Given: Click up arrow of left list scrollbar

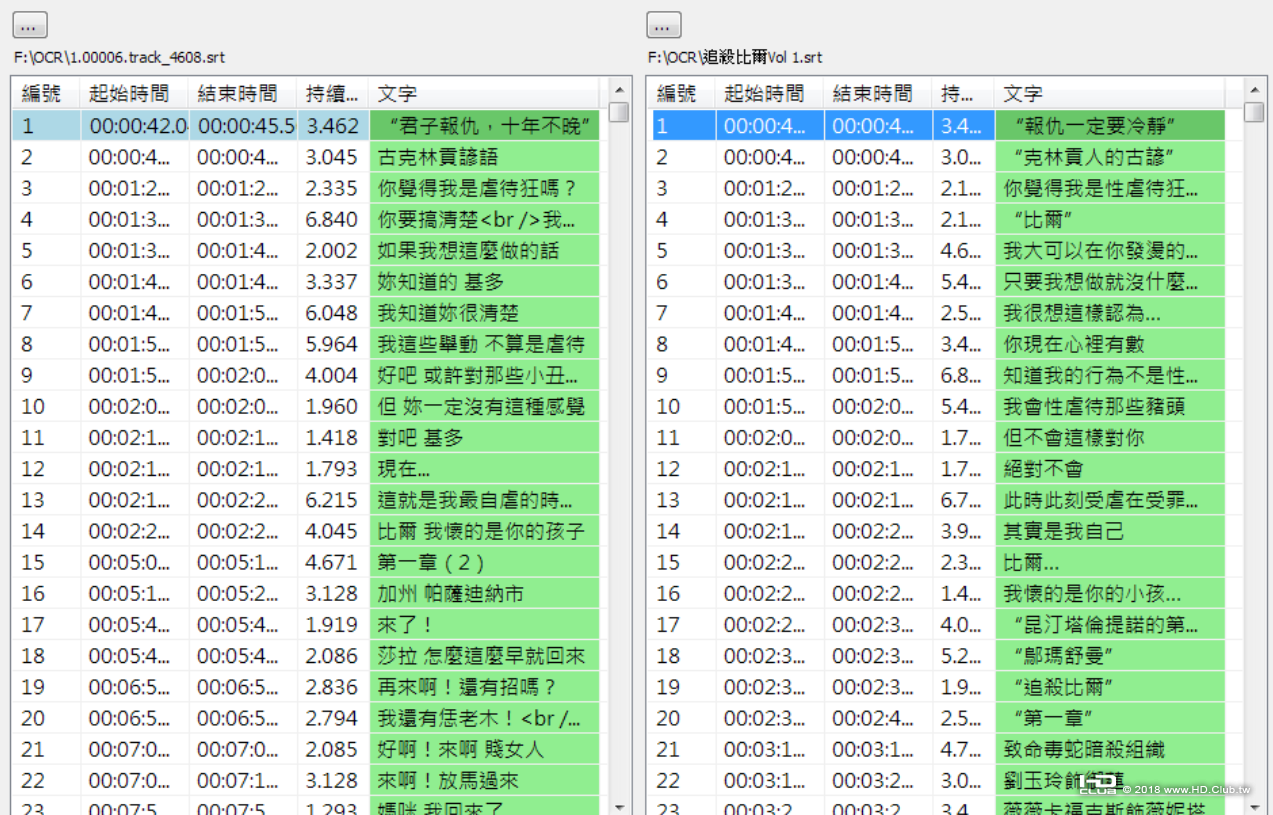Looking at the screenshot, I should [x=619, y=90].
